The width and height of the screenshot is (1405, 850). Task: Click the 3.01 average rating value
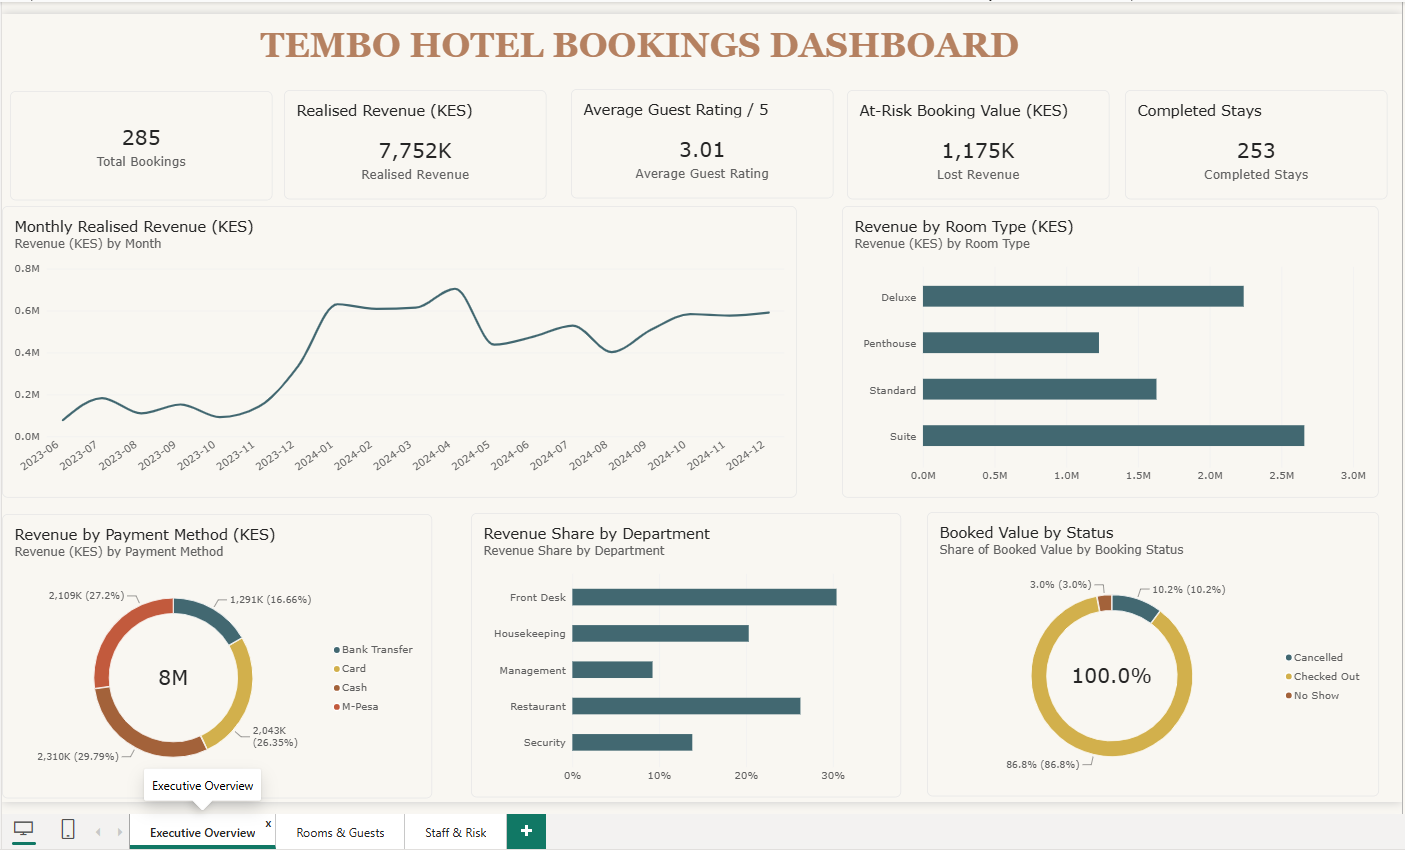coord(702,150)
